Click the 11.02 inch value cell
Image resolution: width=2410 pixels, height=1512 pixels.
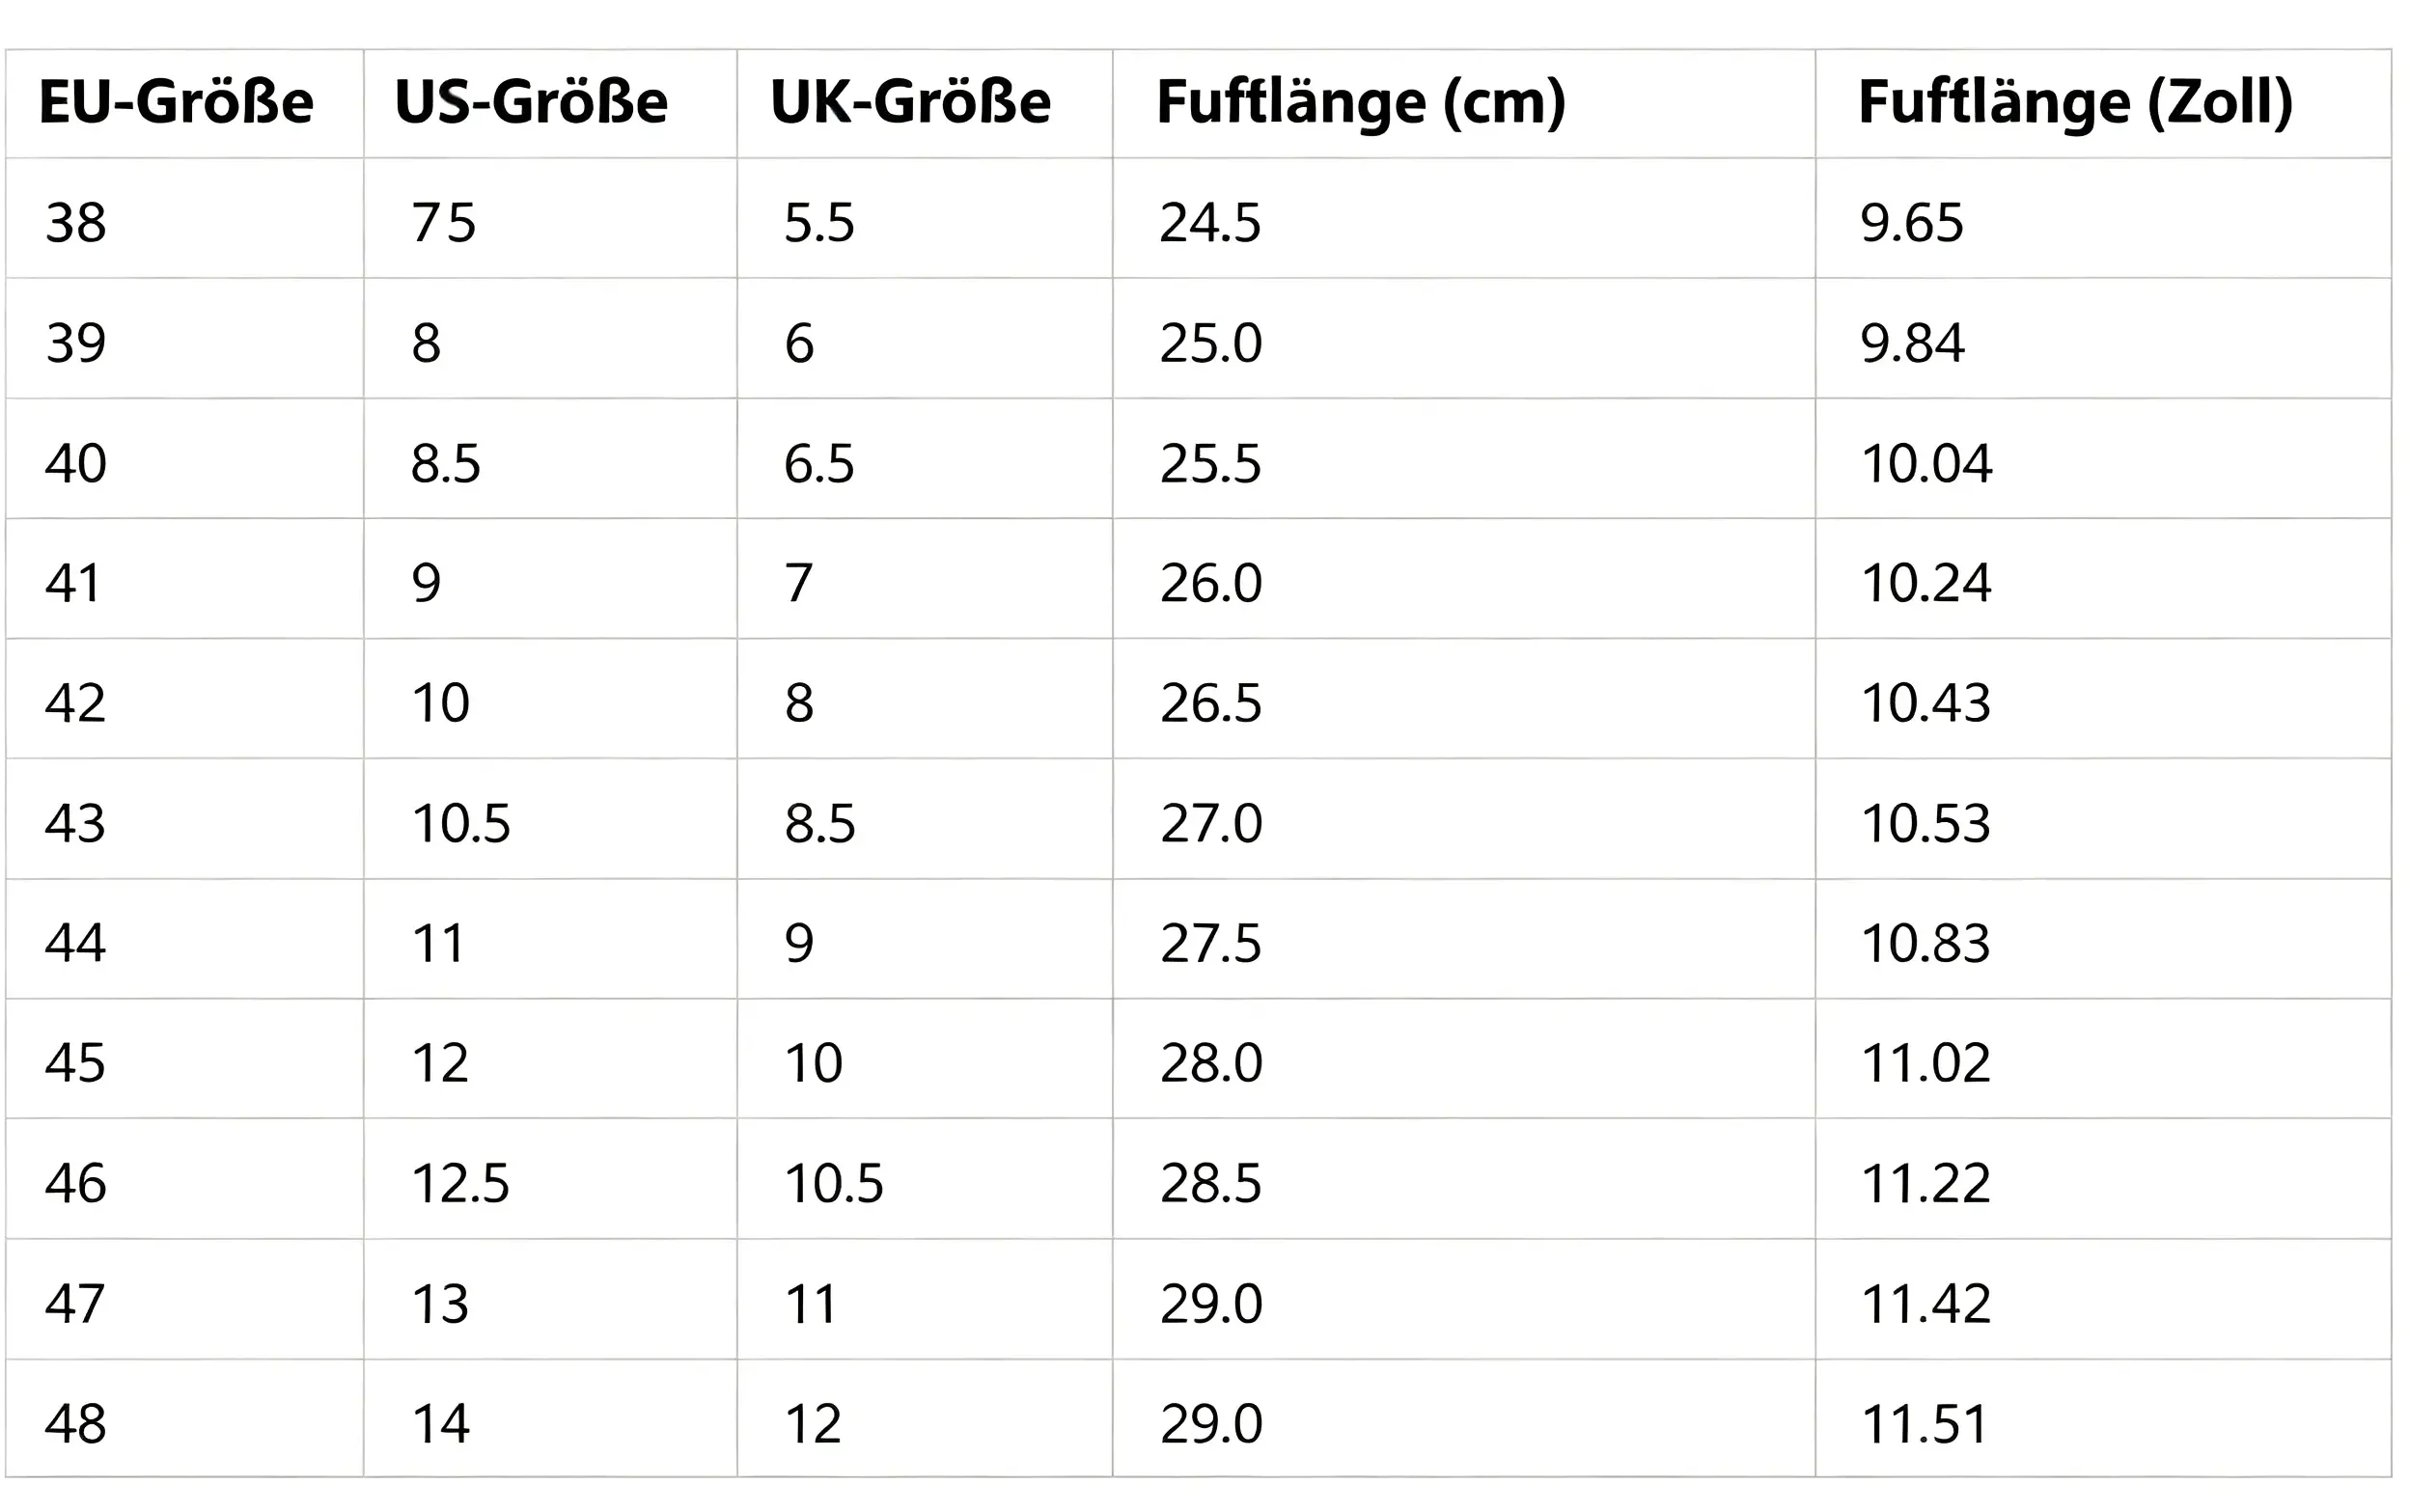point(2103,1058)
